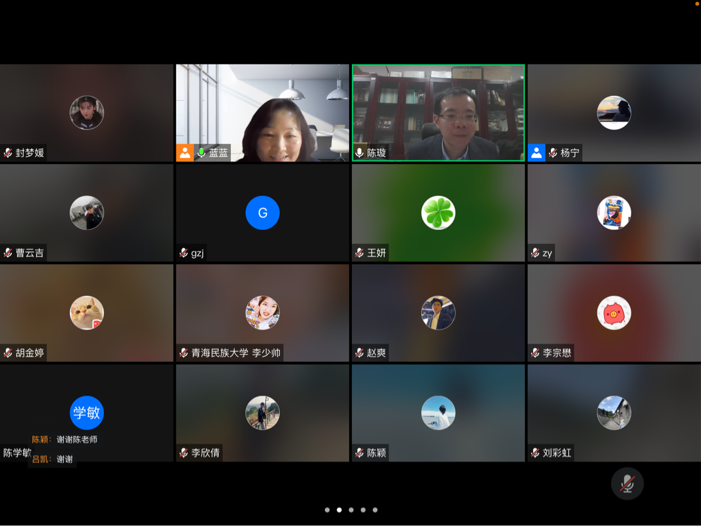Open 陈璇's active speaker video tile
The image size is (701, 526).
(438, 110)
